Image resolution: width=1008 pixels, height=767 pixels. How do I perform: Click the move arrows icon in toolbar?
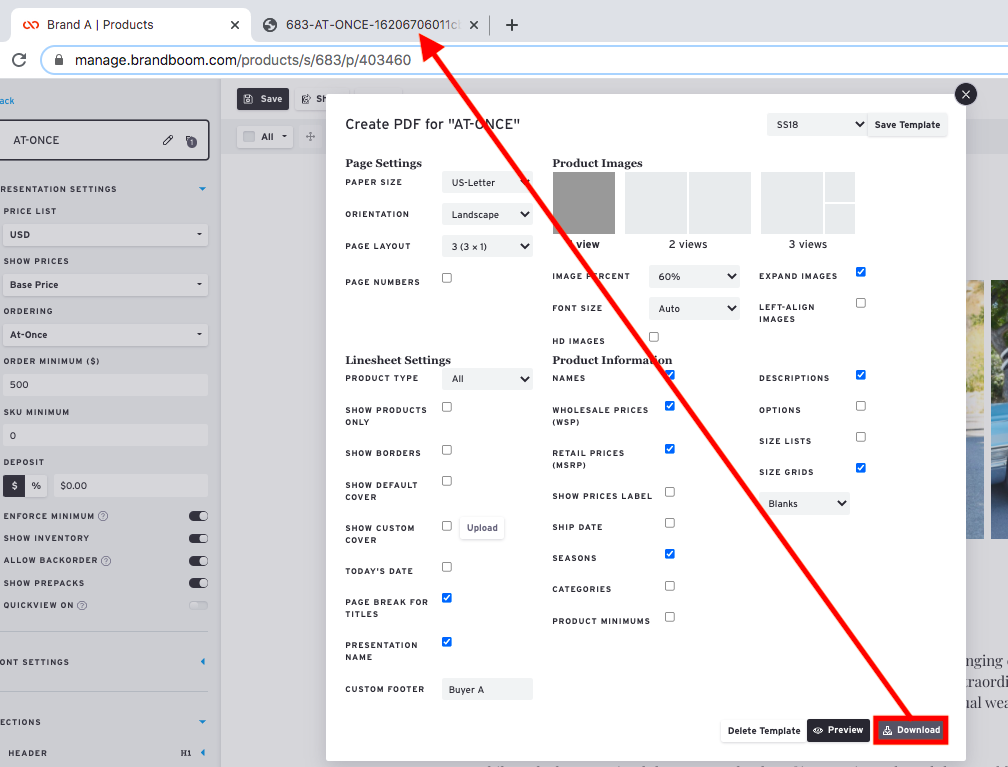pyautogui.click(x=310, y=136)
